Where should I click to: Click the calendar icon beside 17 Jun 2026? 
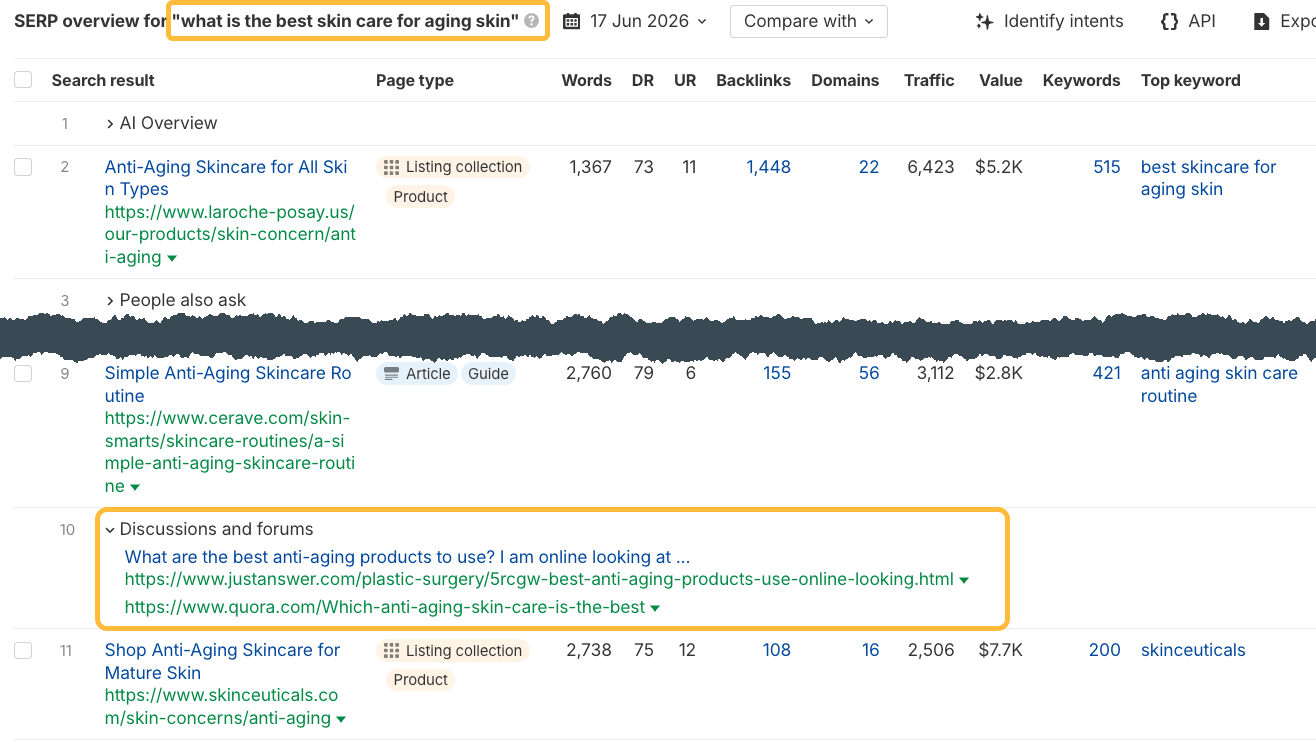point(571,21)
